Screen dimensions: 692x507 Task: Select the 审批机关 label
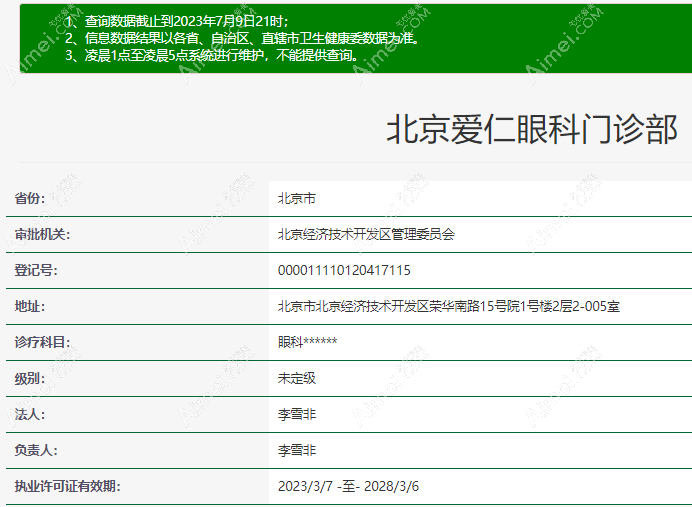[x=42, y=234]
